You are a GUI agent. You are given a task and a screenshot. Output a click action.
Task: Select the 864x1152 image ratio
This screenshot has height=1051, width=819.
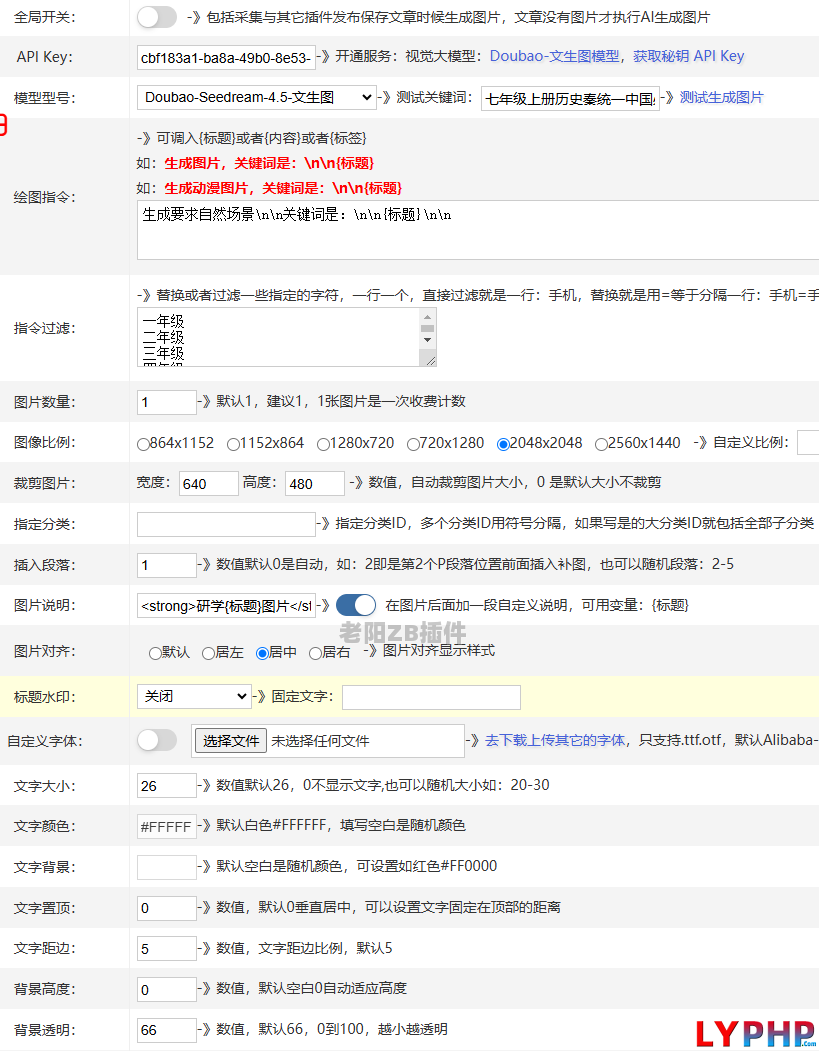[143, 443]
